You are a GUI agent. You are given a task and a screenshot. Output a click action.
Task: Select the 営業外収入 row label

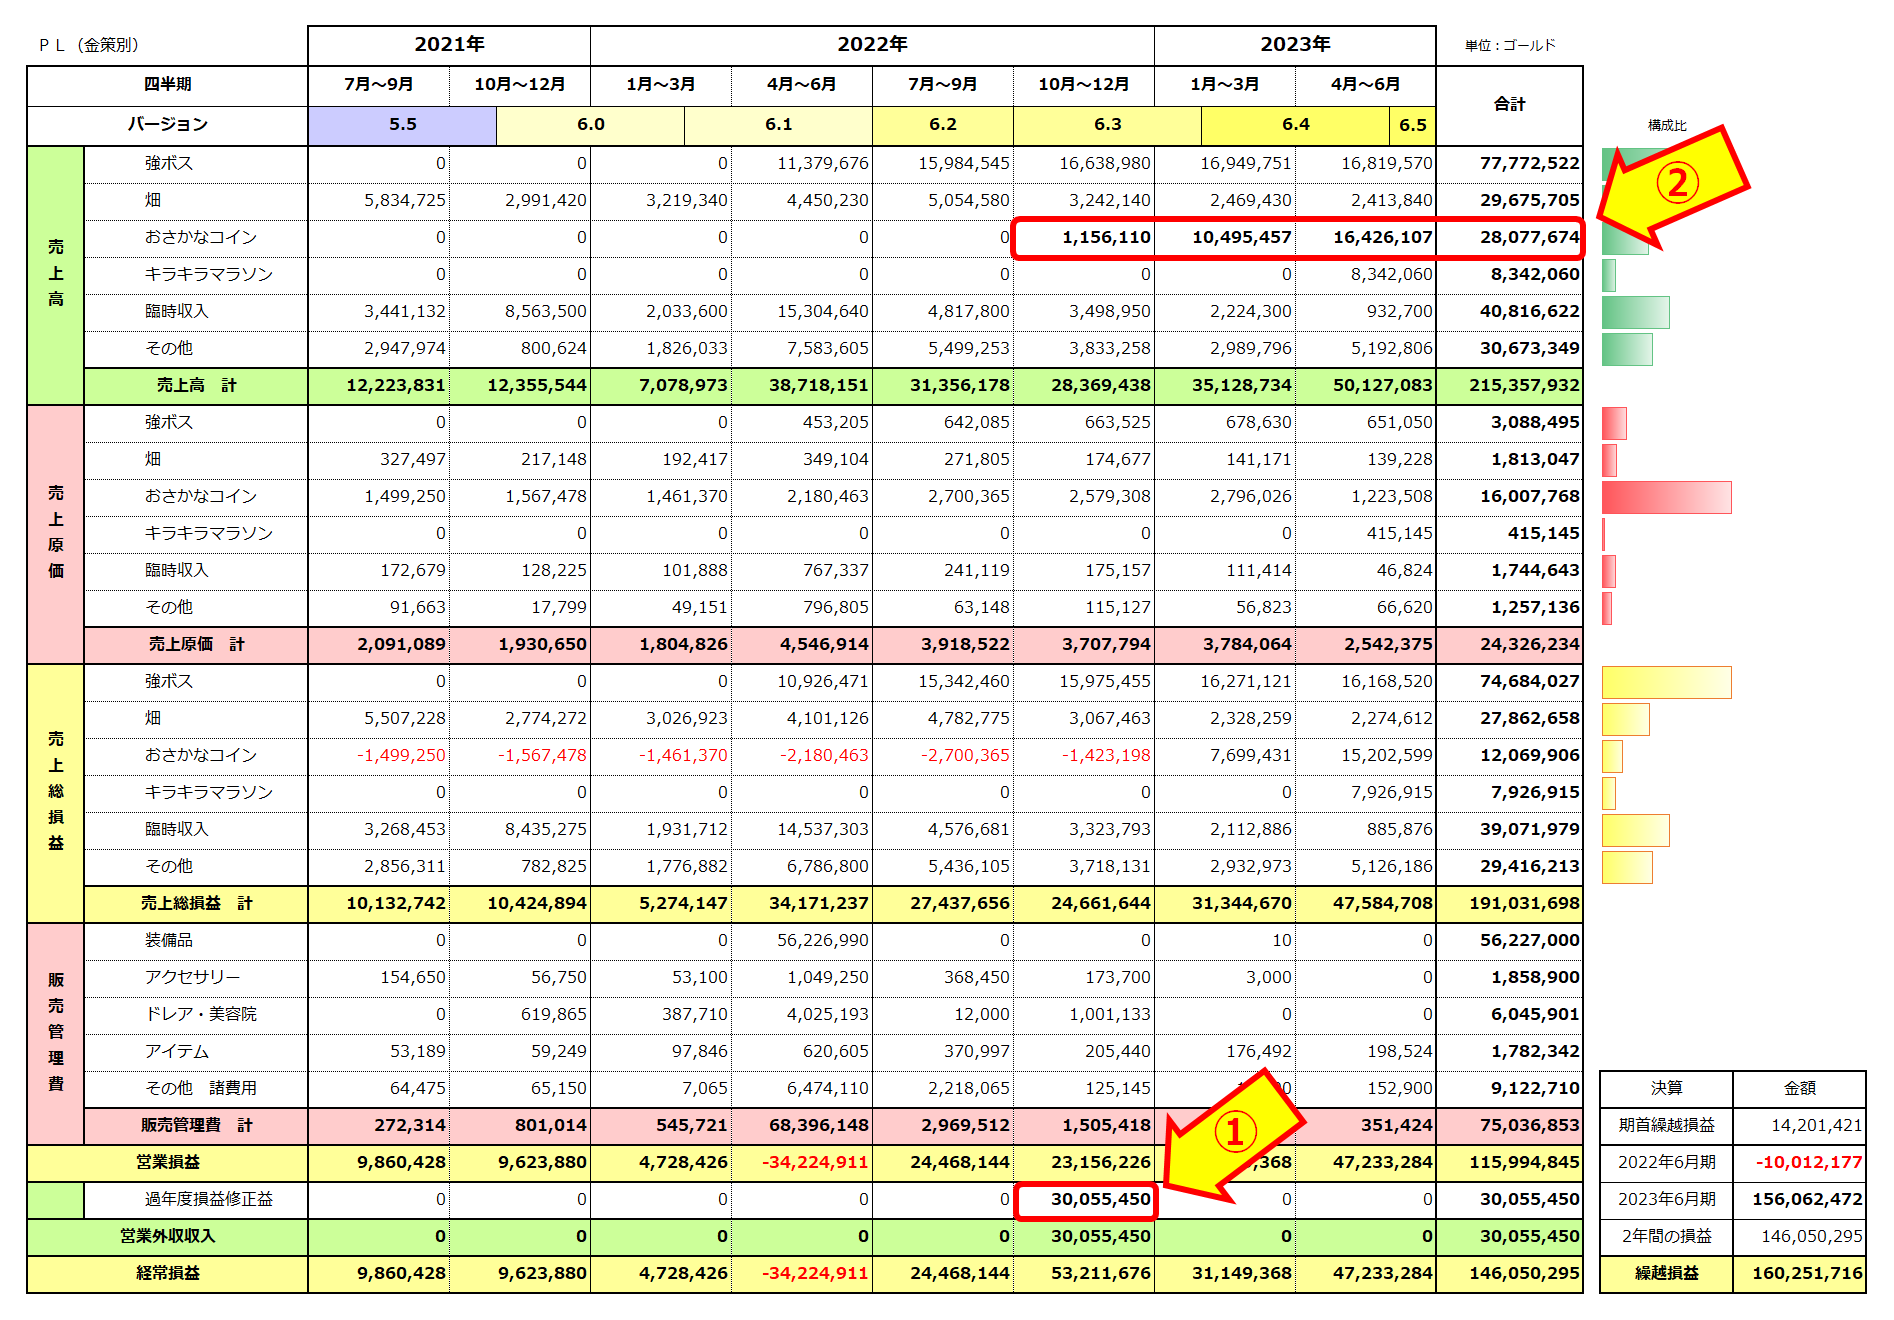point(167,1237)
